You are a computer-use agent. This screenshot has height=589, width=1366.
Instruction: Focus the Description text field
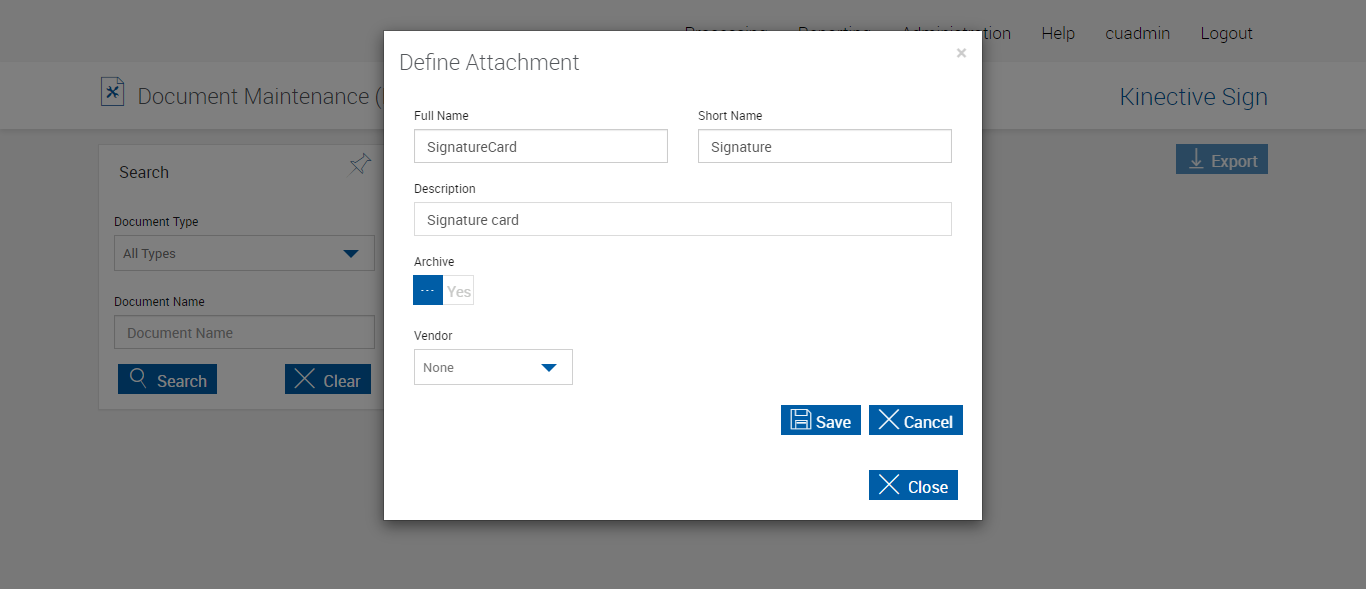[682, 219]
